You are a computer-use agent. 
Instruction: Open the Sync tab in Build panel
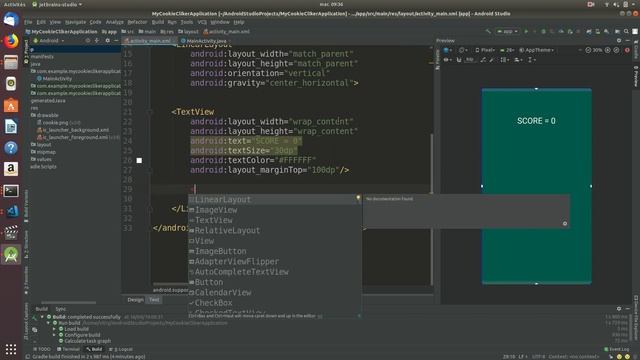(x=60, y=309)
